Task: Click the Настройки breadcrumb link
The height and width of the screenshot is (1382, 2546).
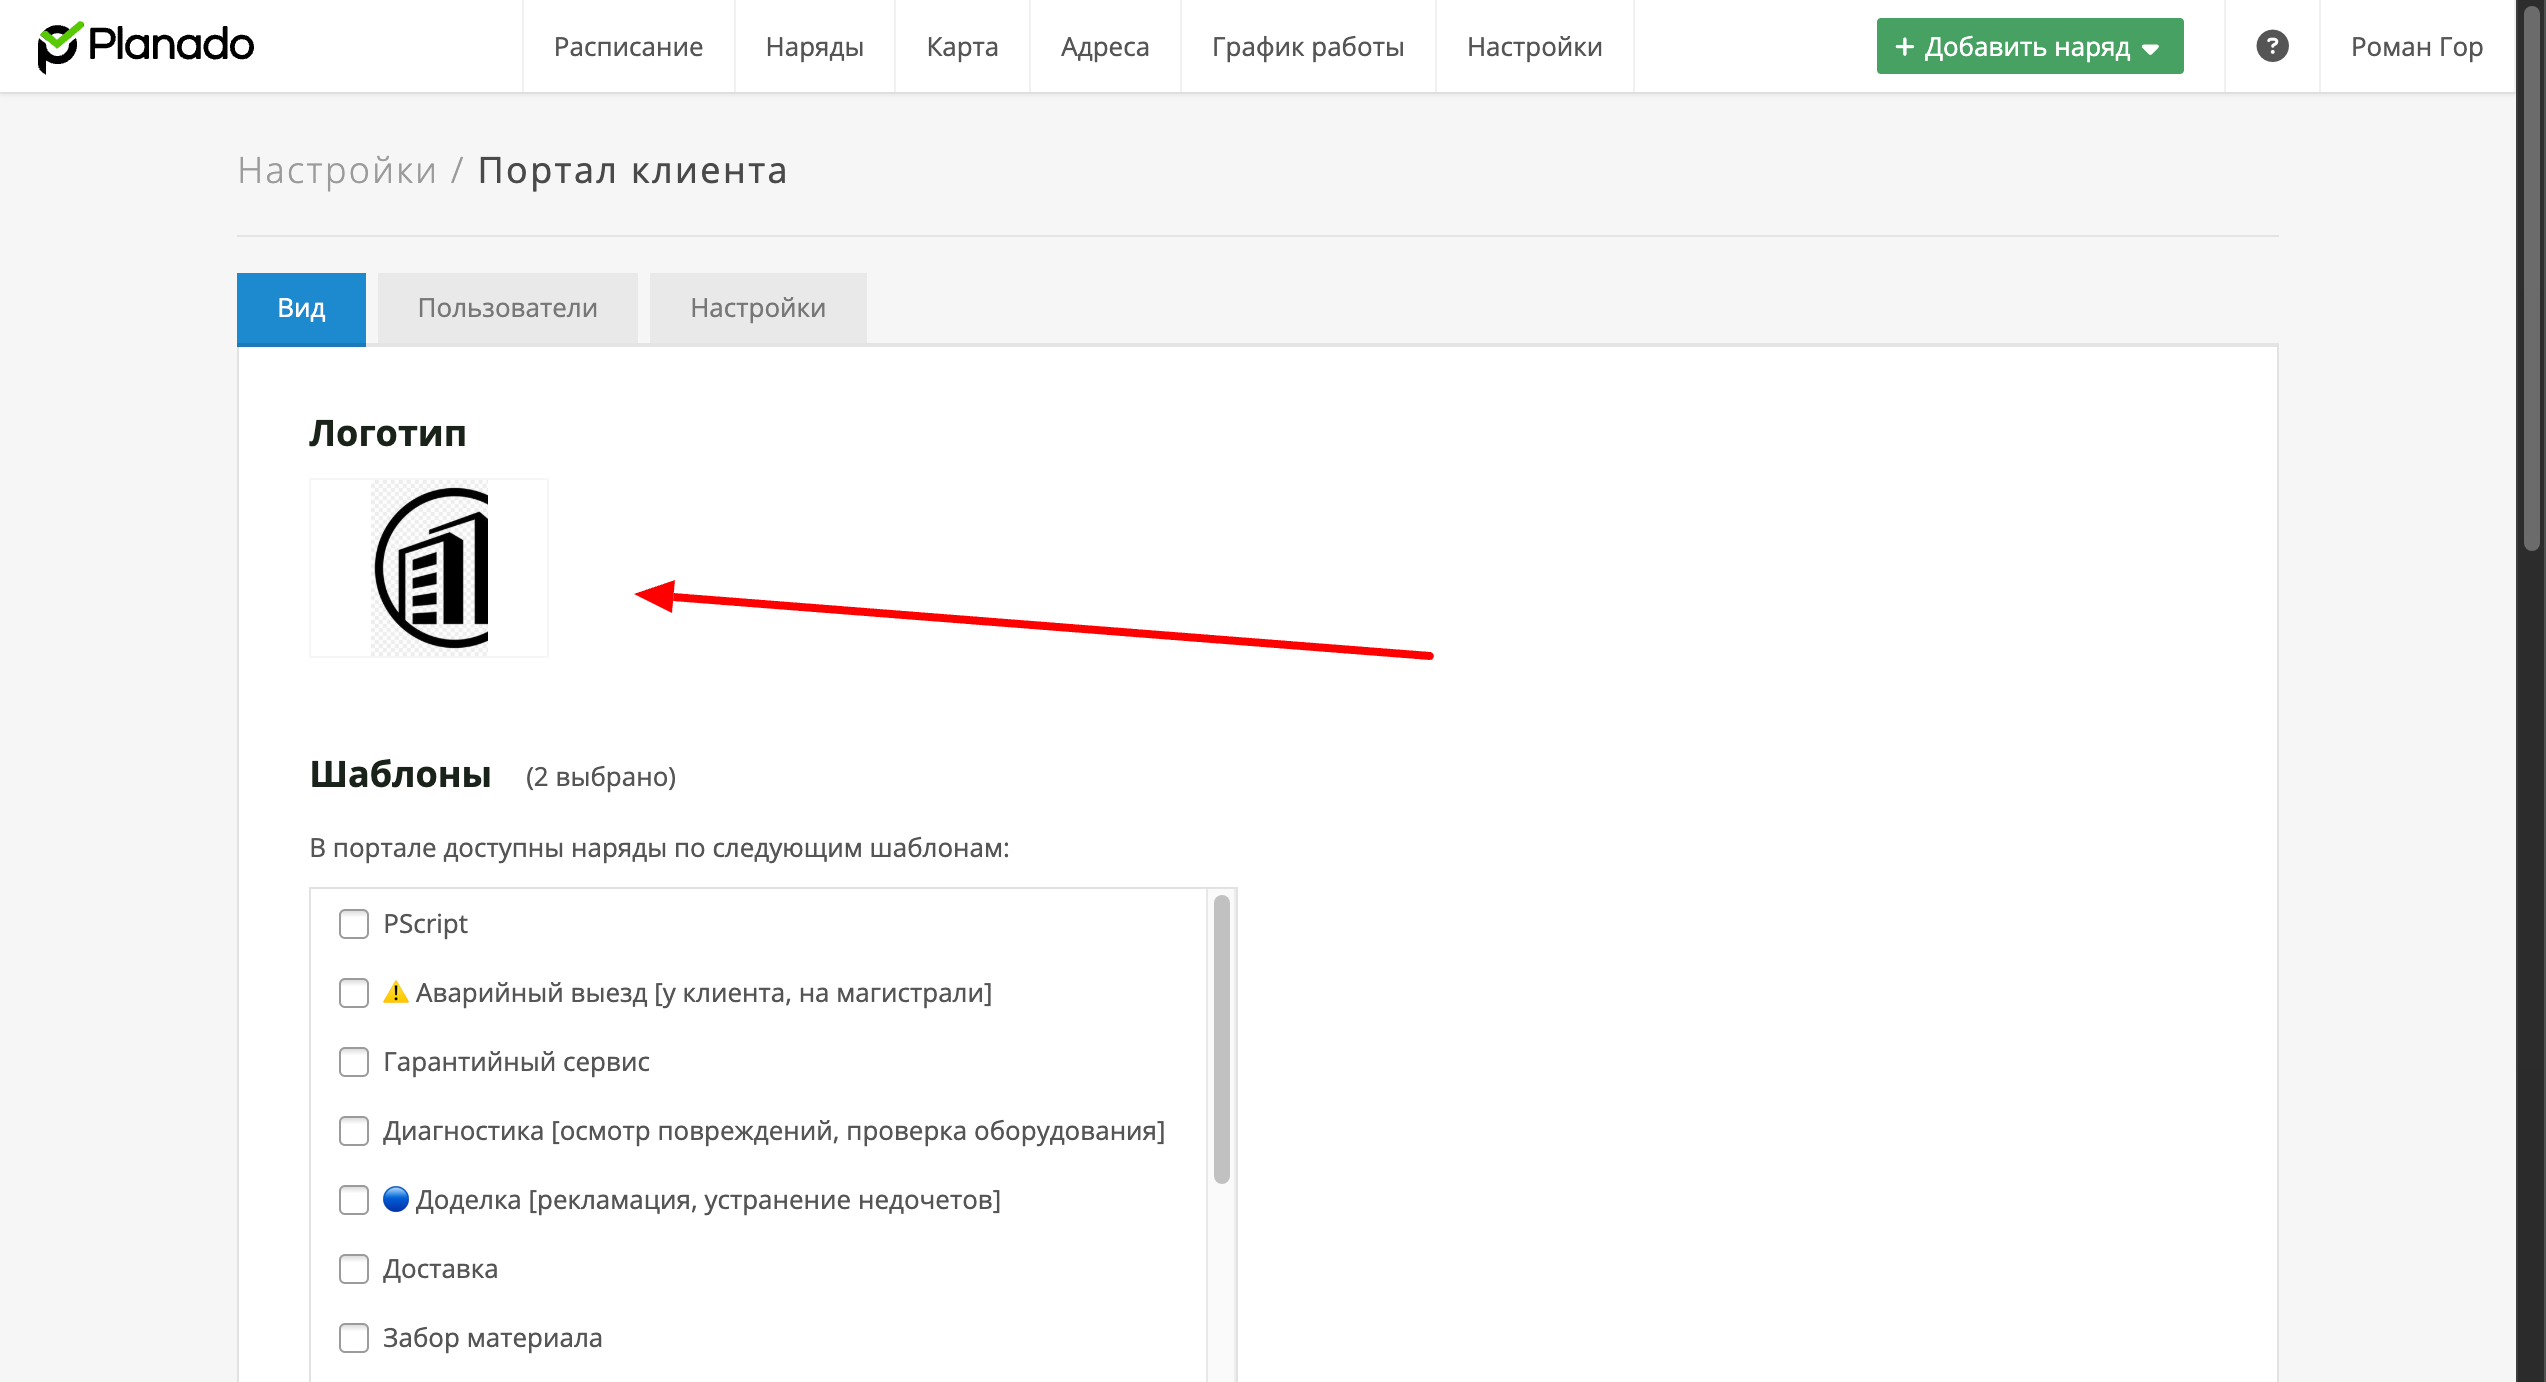Action: coord(337,171)
